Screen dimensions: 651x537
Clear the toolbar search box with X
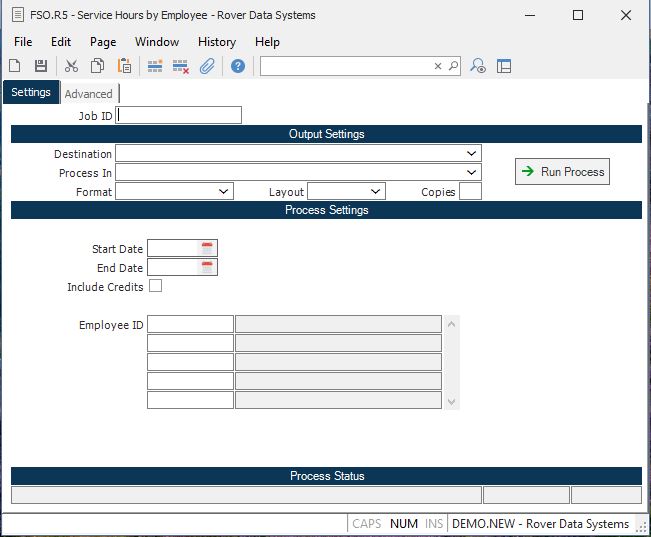click(437, 66)
